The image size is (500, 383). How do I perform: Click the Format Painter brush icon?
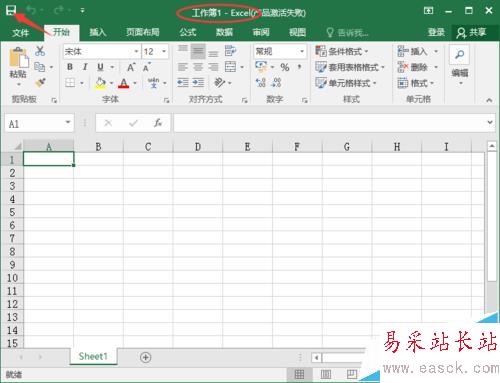[x=40, y=82]
